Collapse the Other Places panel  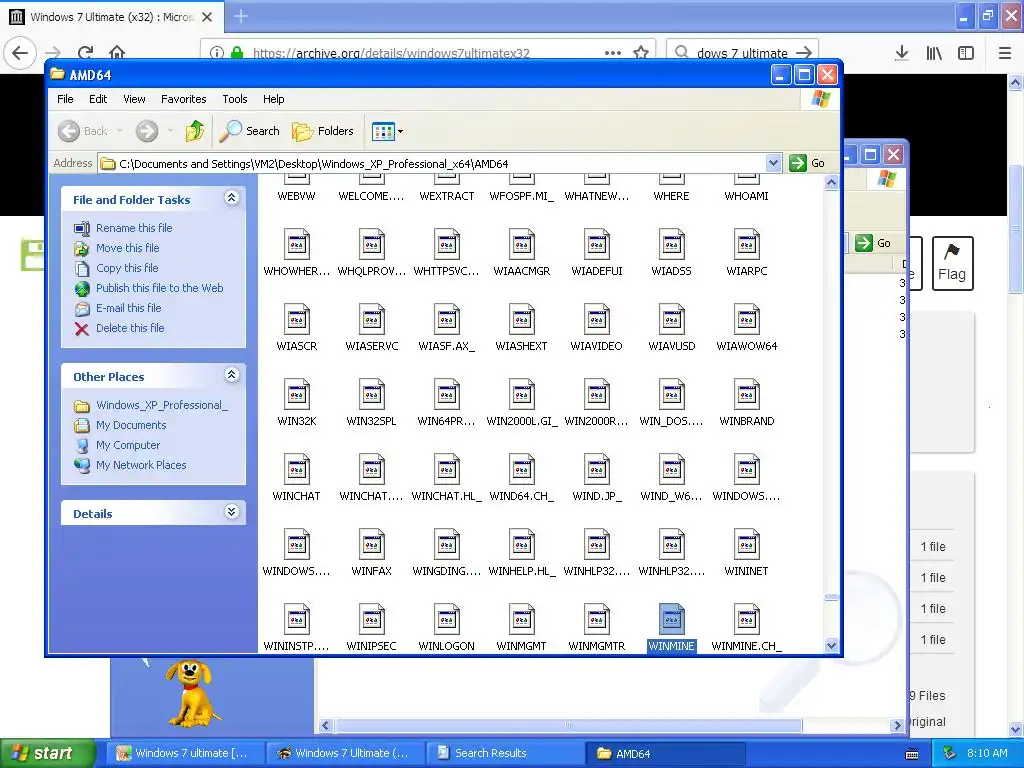(x=231, y=375)
